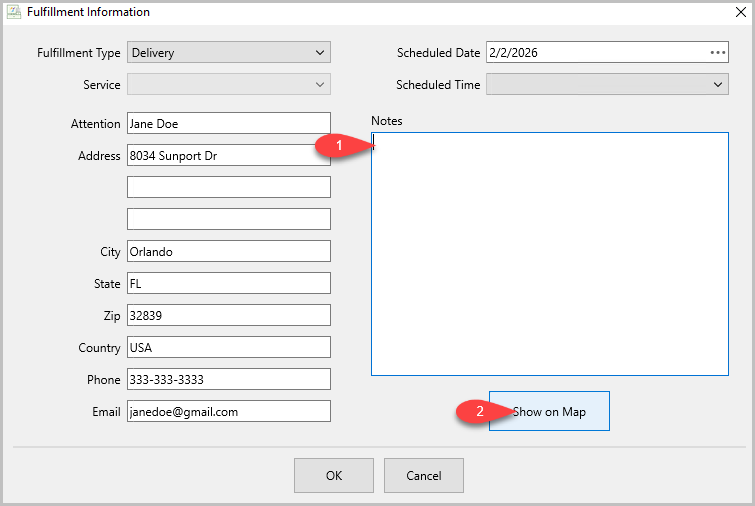Click the Fulfillment Information title bar icon
755x506 pixels.
(13, 12)
